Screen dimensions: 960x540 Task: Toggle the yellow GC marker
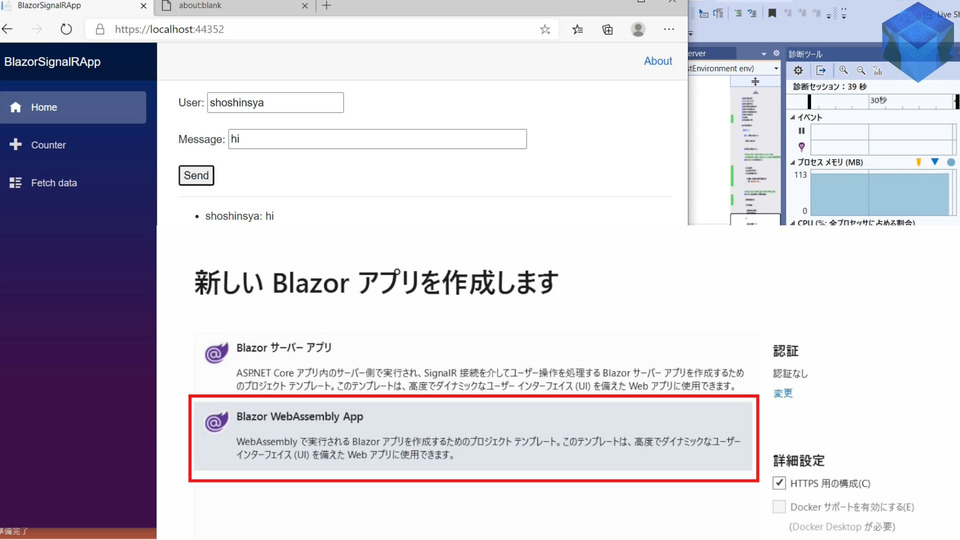click(918, 162)
